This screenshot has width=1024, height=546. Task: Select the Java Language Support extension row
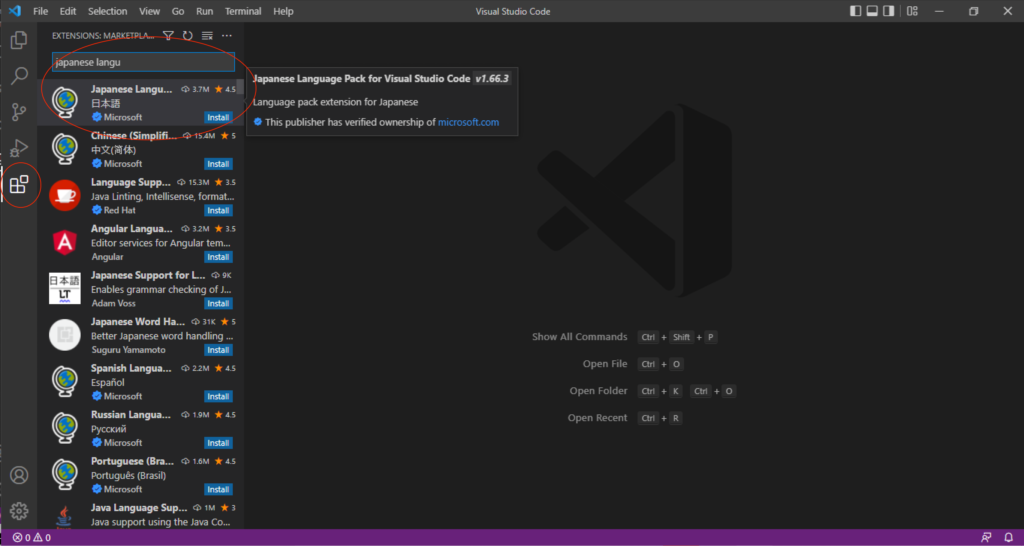140,515
